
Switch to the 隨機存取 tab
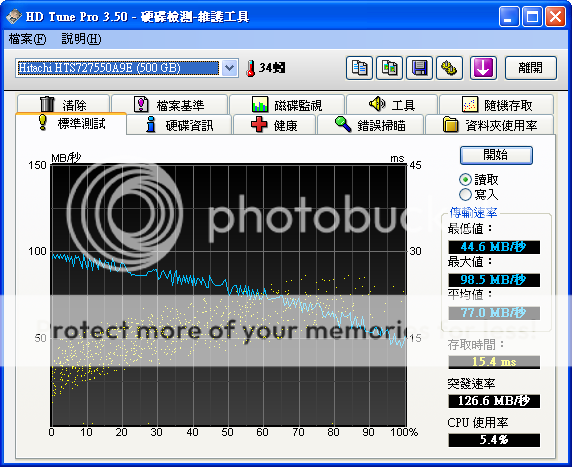click(x=496, y=105)
